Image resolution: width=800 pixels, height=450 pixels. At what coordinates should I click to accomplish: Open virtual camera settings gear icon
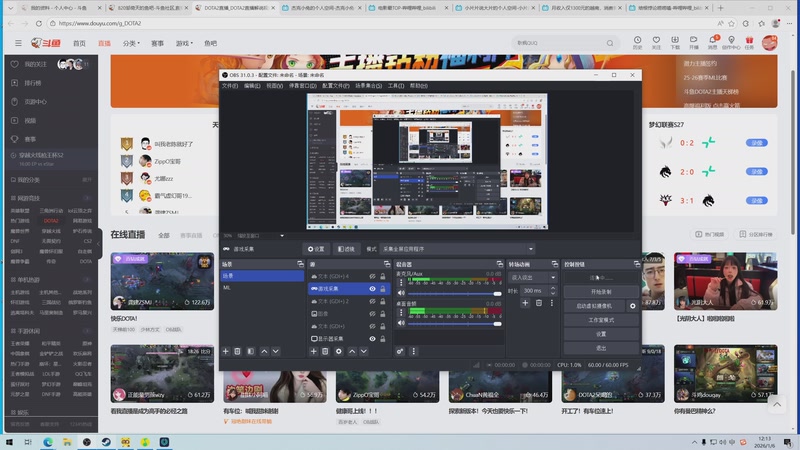633,306
